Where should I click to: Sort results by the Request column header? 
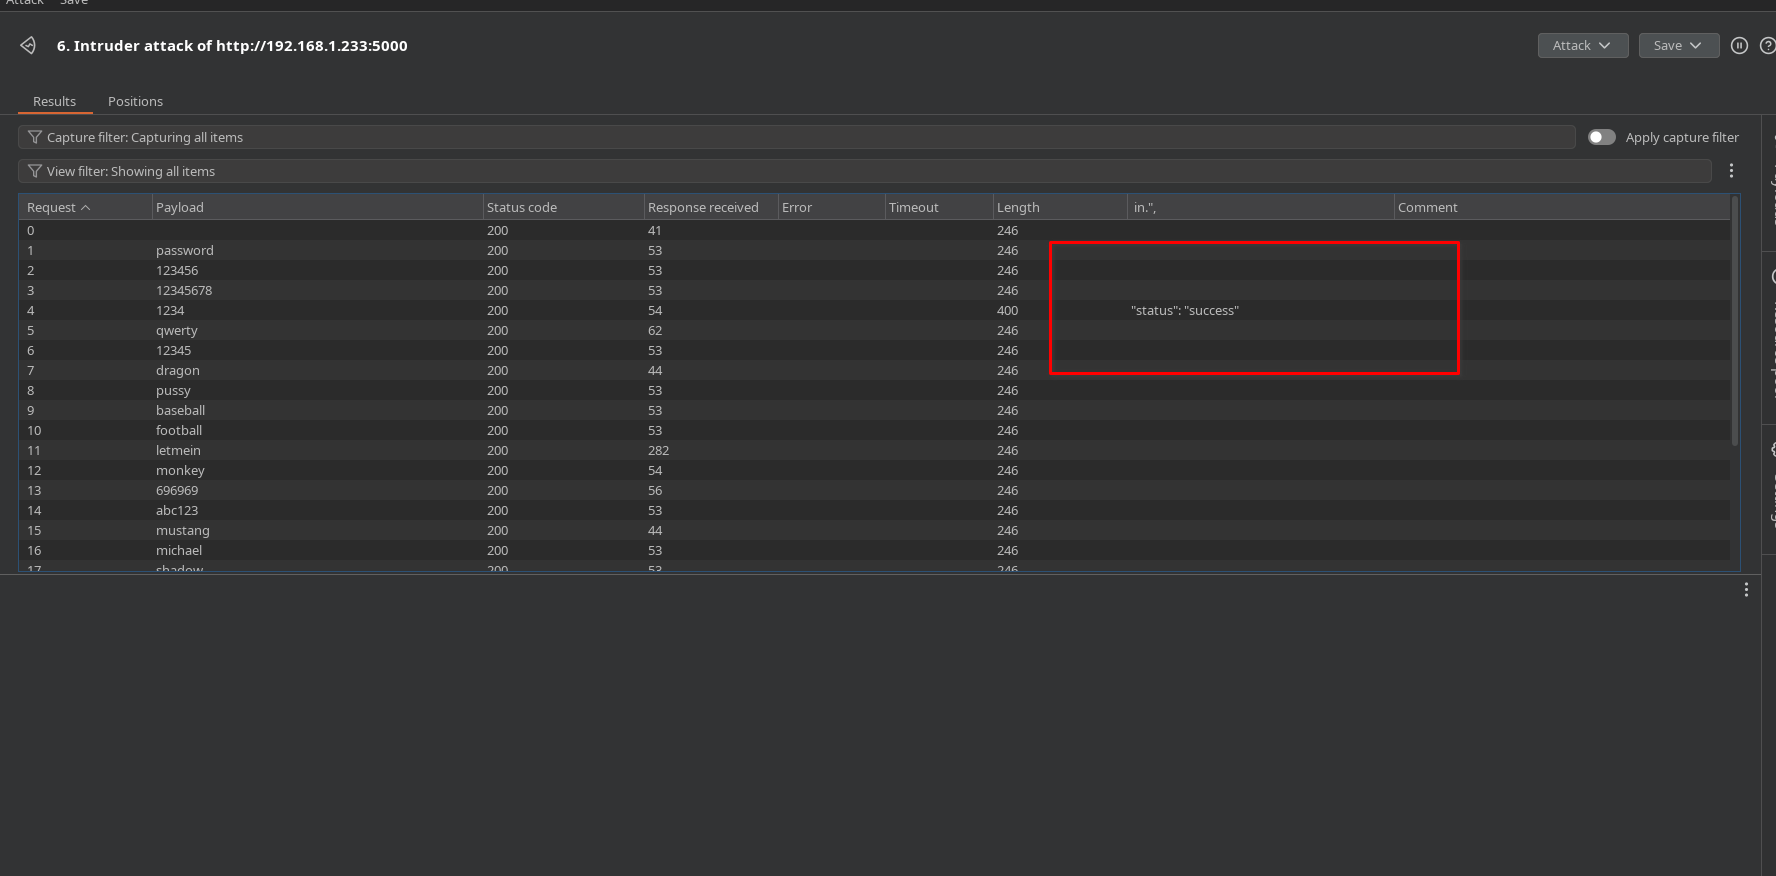(x=52, y=207)
